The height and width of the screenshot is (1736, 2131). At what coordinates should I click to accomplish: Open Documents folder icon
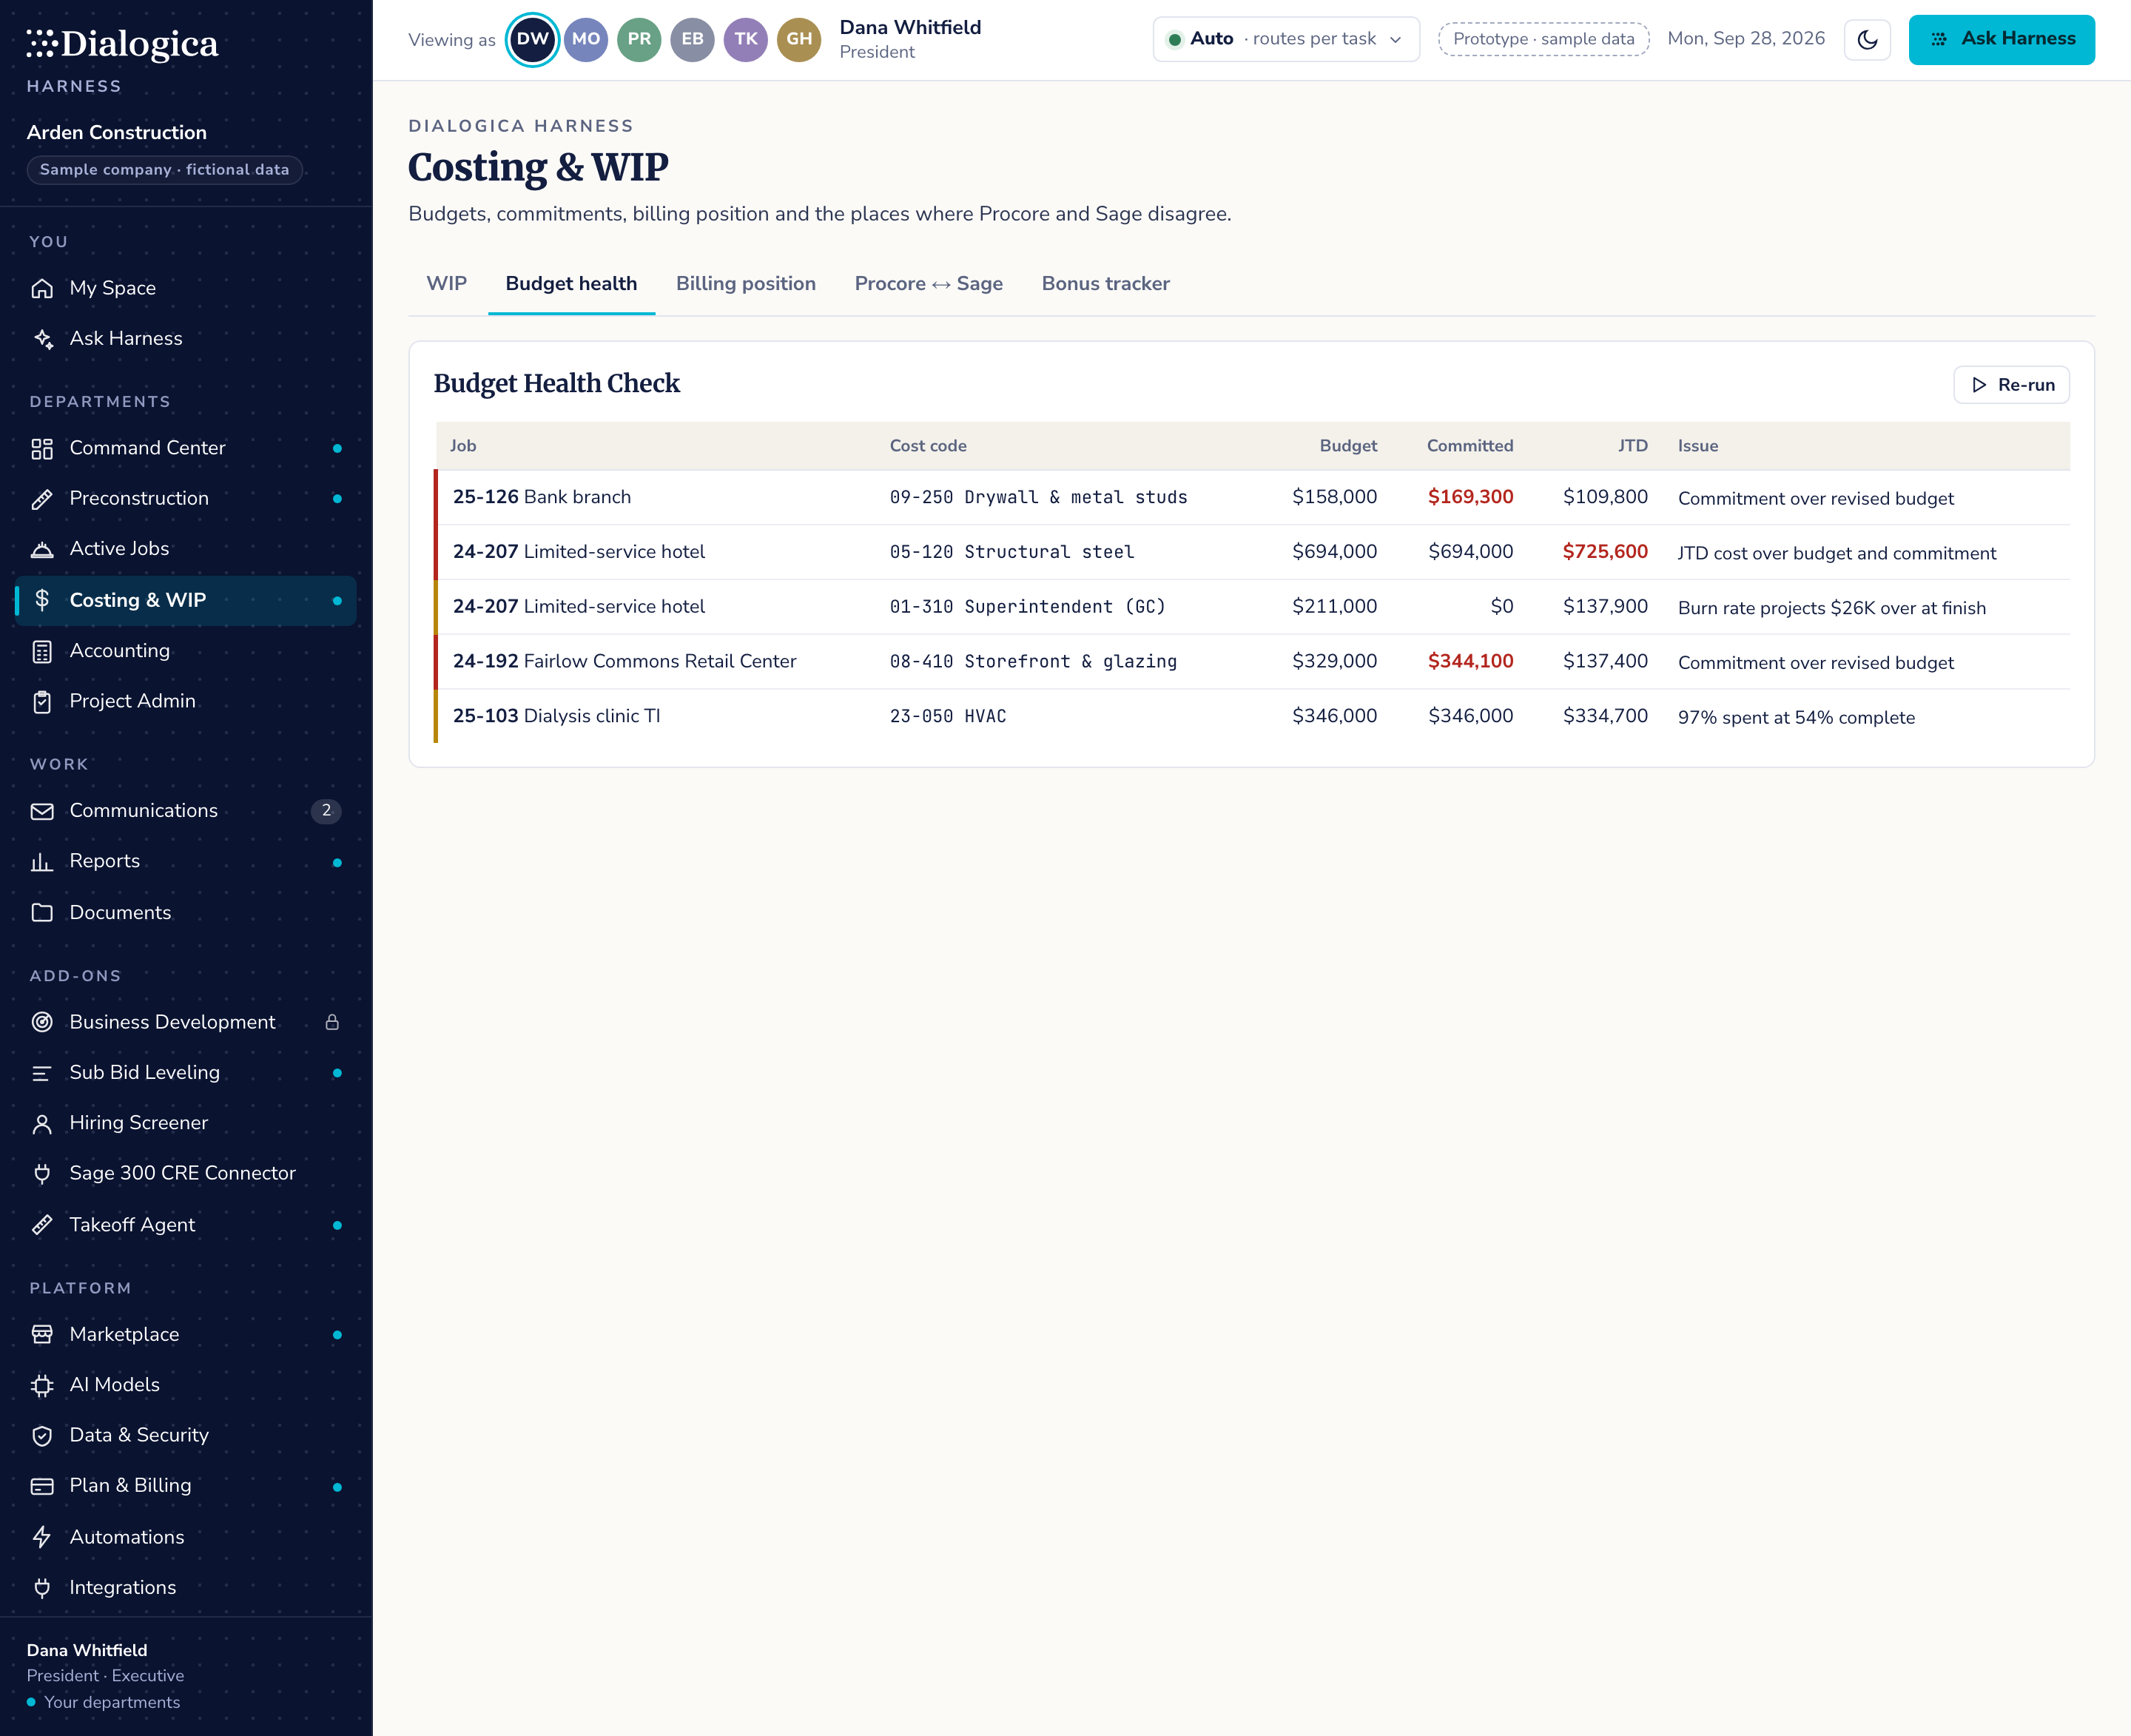[42, 912]
